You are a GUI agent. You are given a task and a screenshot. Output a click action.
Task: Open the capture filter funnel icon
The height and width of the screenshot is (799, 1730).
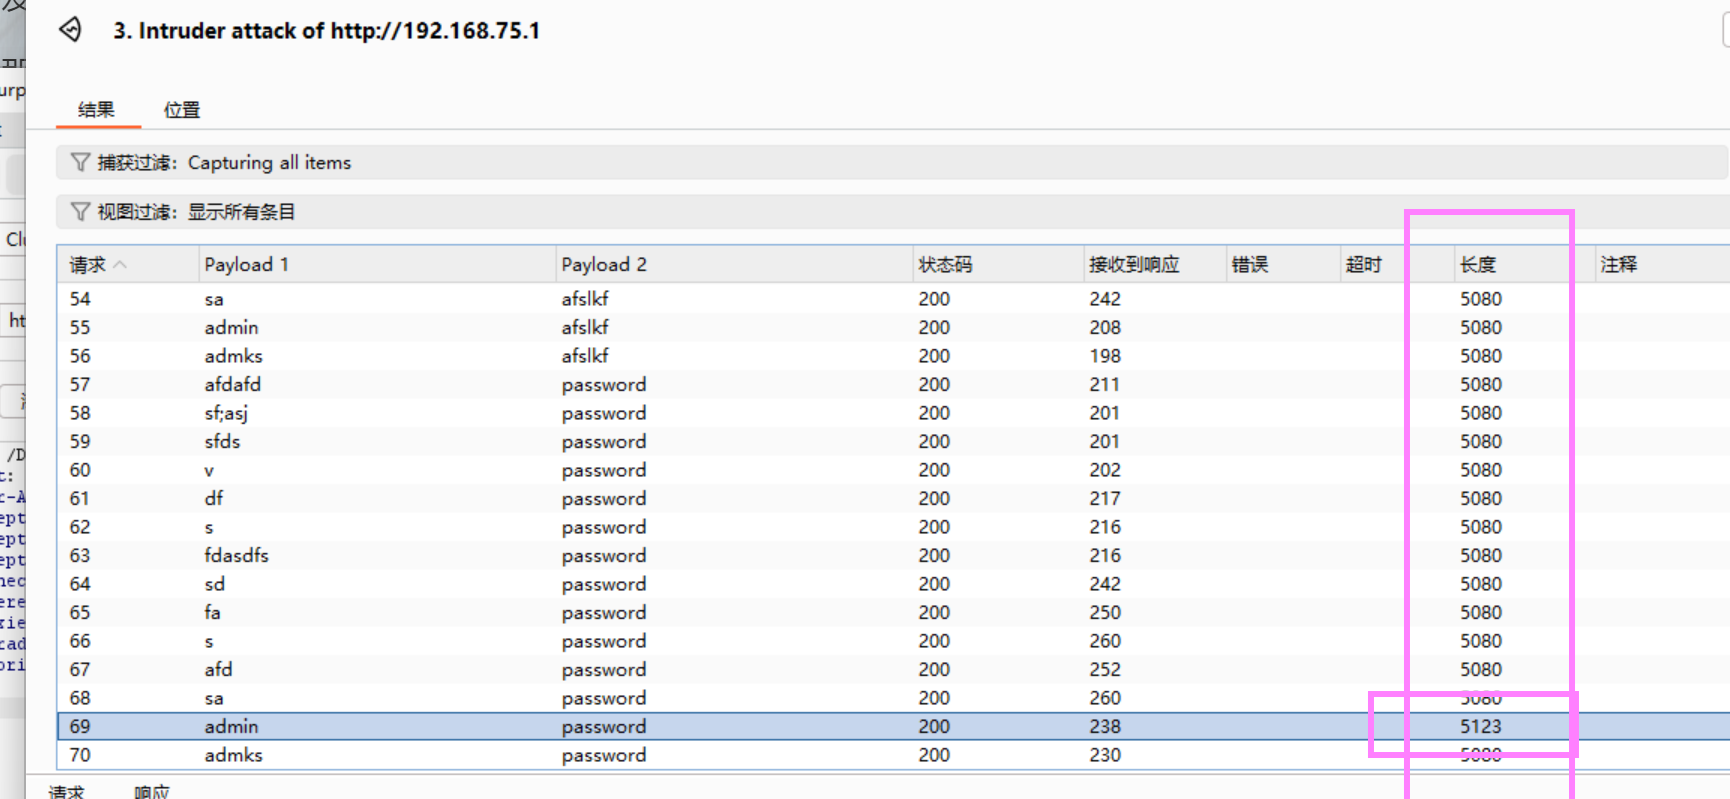coord(80,162)
